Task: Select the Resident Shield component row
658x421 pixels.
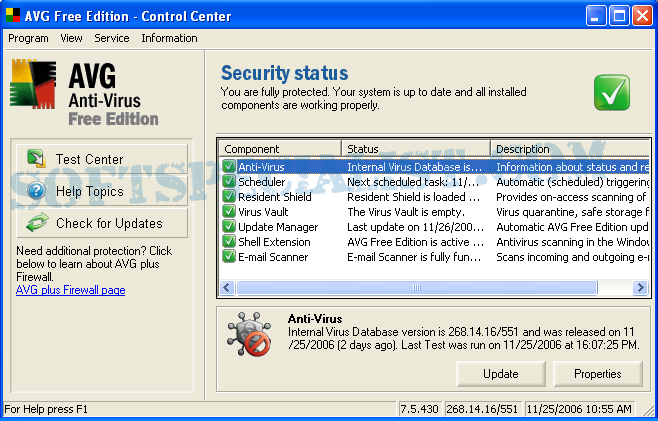Action: [434, 197]
